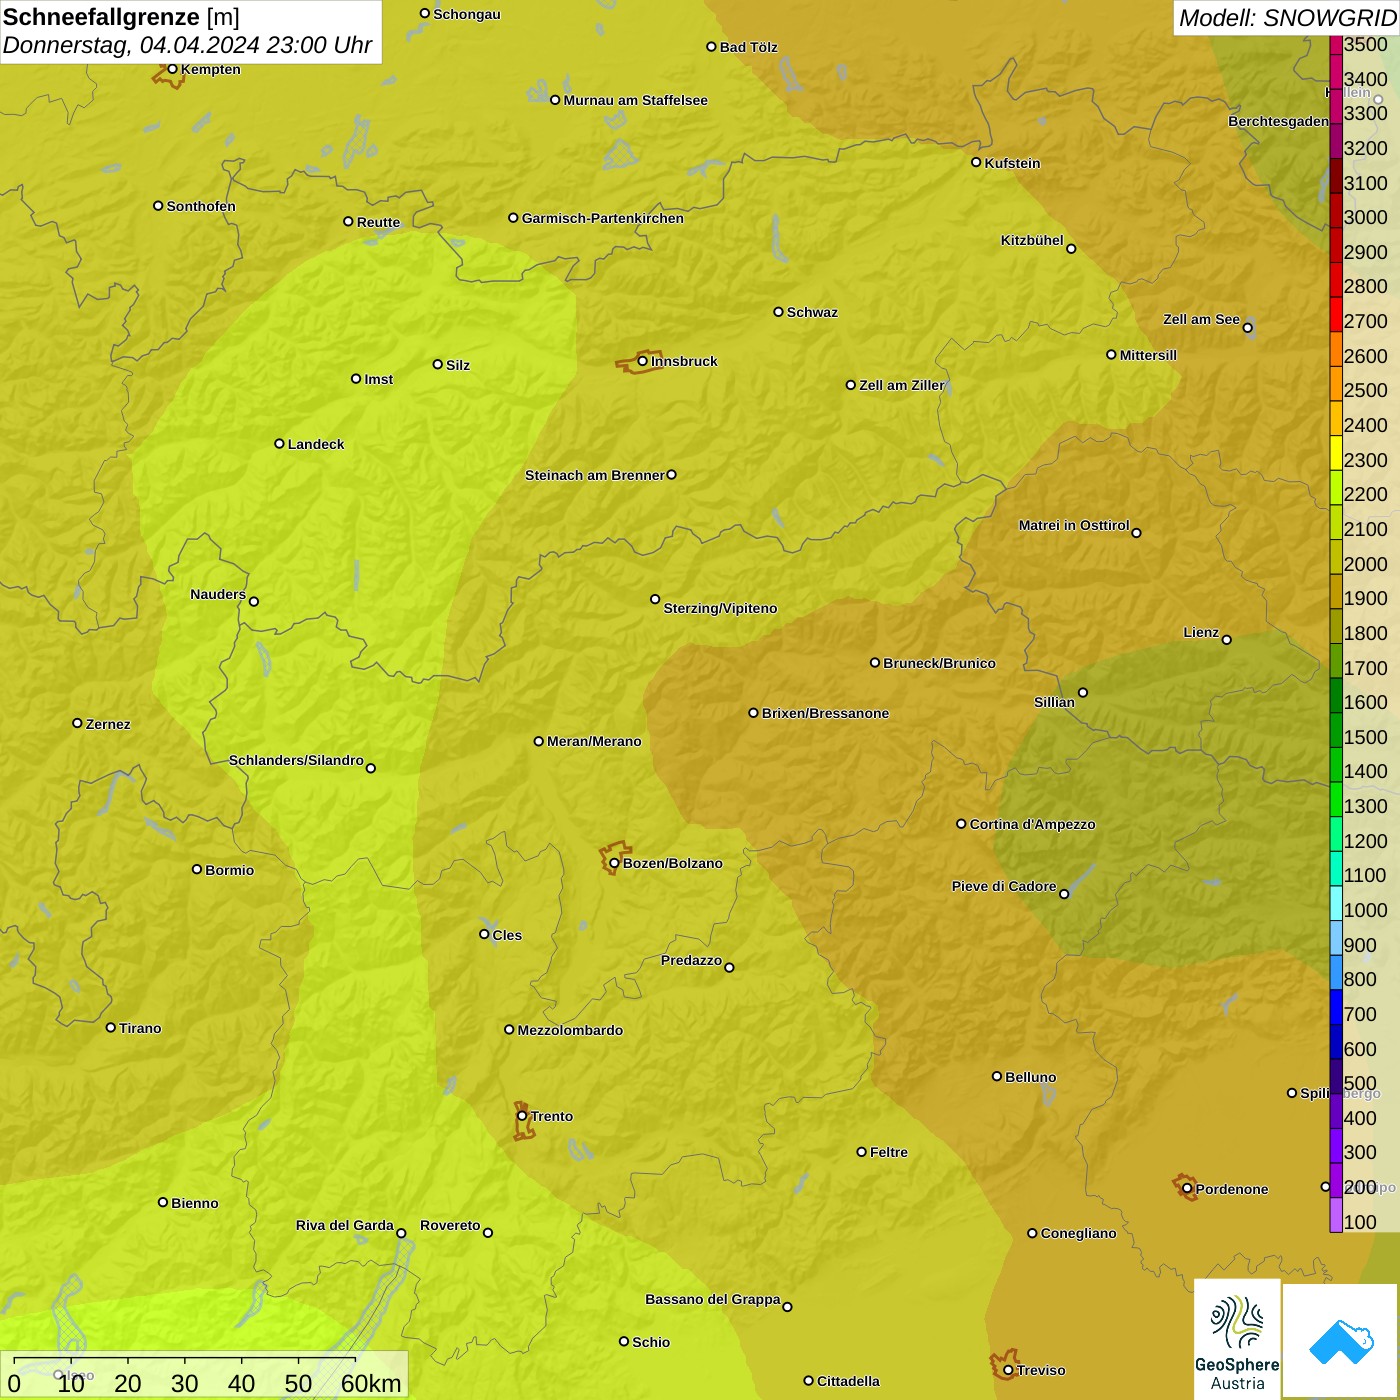
Task: Click the "Schneefallgrenze [m]" title
Action: click(121, 17)
